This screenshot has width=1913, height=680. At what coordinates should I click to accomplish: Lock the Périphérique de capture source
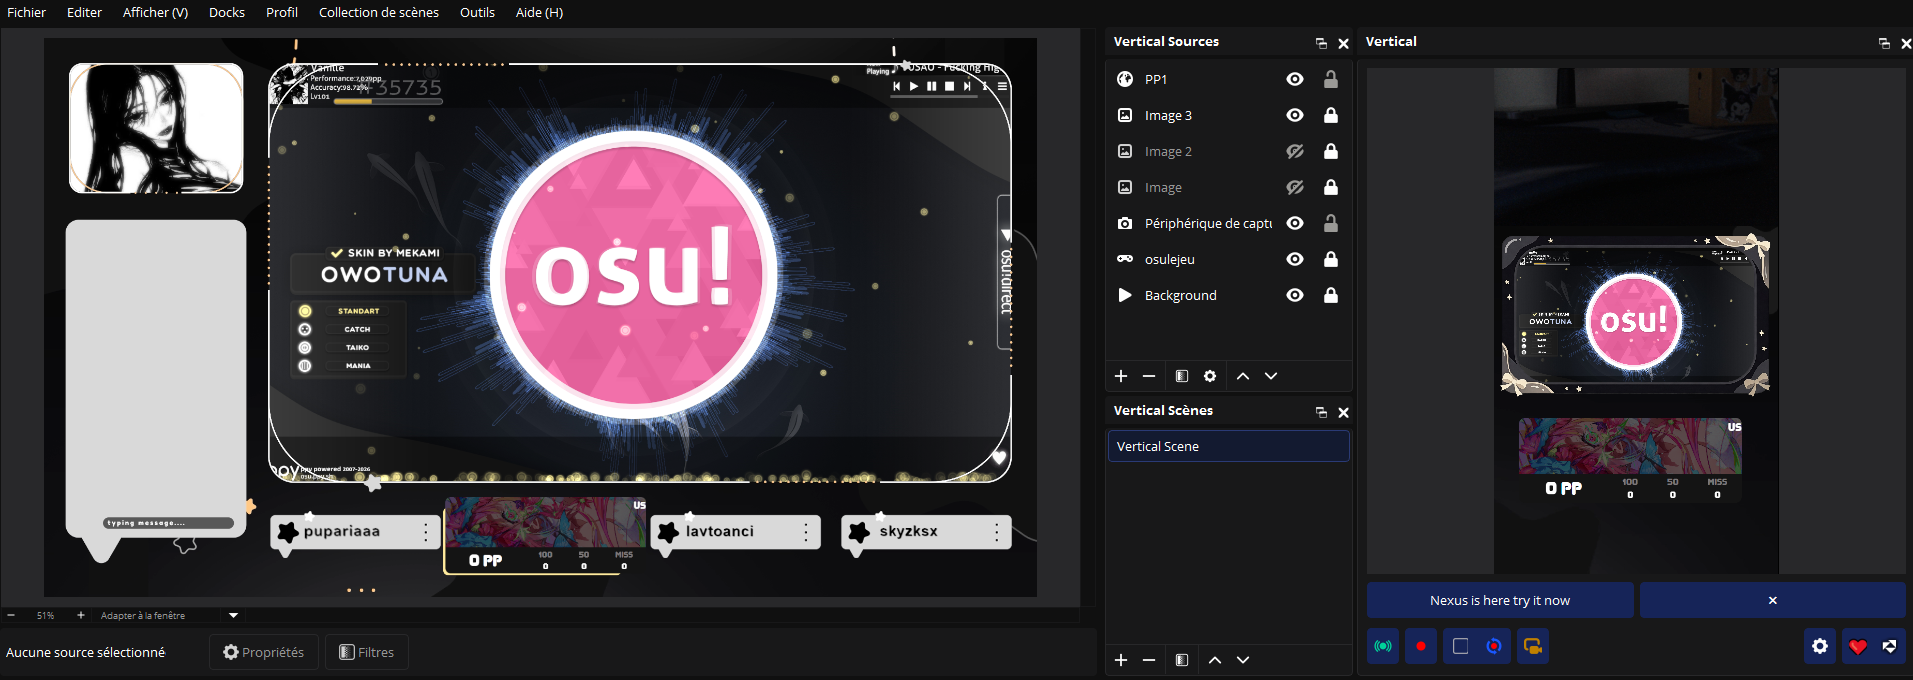(x=1331, y=223)
